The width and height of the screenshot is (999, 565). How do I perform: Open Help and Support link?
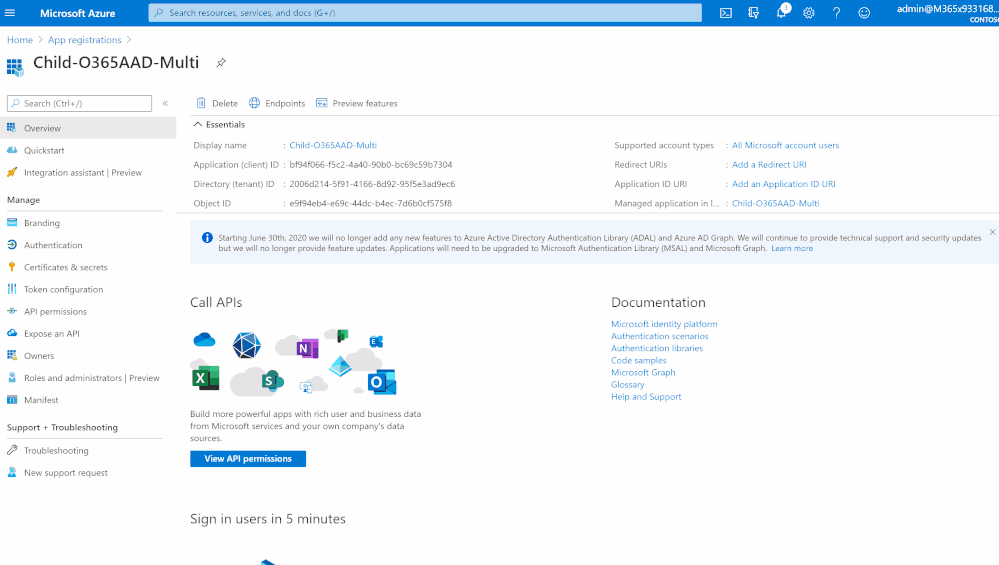pos(646,397)
